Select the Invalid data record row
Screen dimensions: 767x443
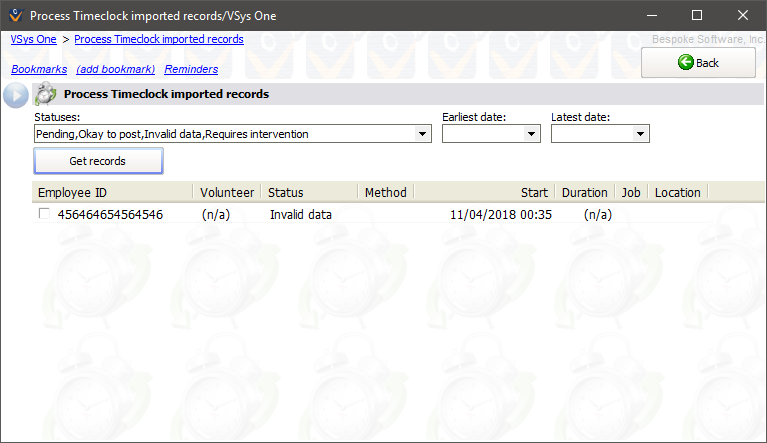[x=300, y=214]
